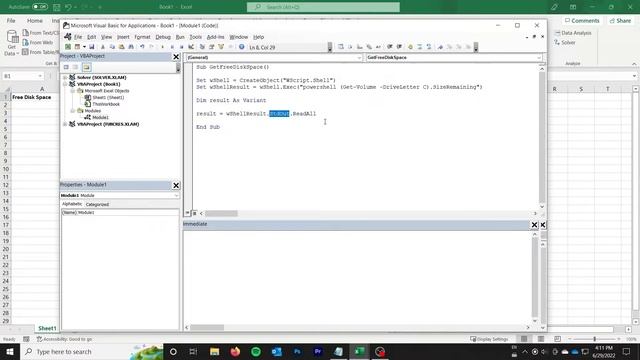
Task: Click the Break (pause) toolbar icon
Action: coord(172,47)
